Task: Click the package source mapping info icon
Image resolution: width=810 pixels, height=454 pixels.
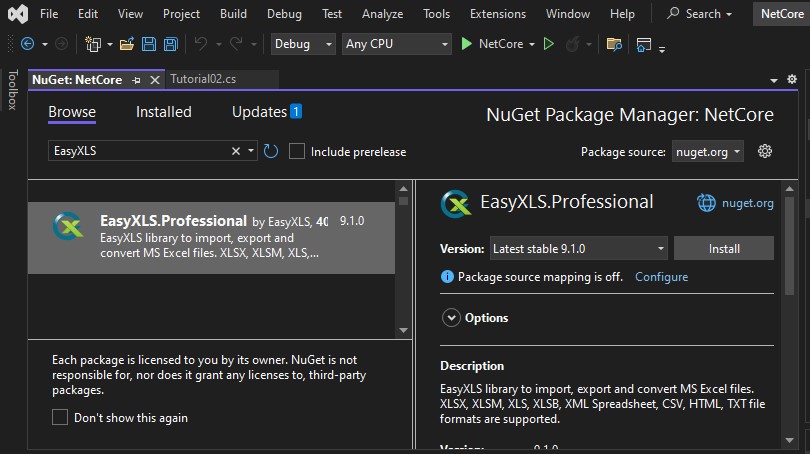Action: tap(447, 277)
